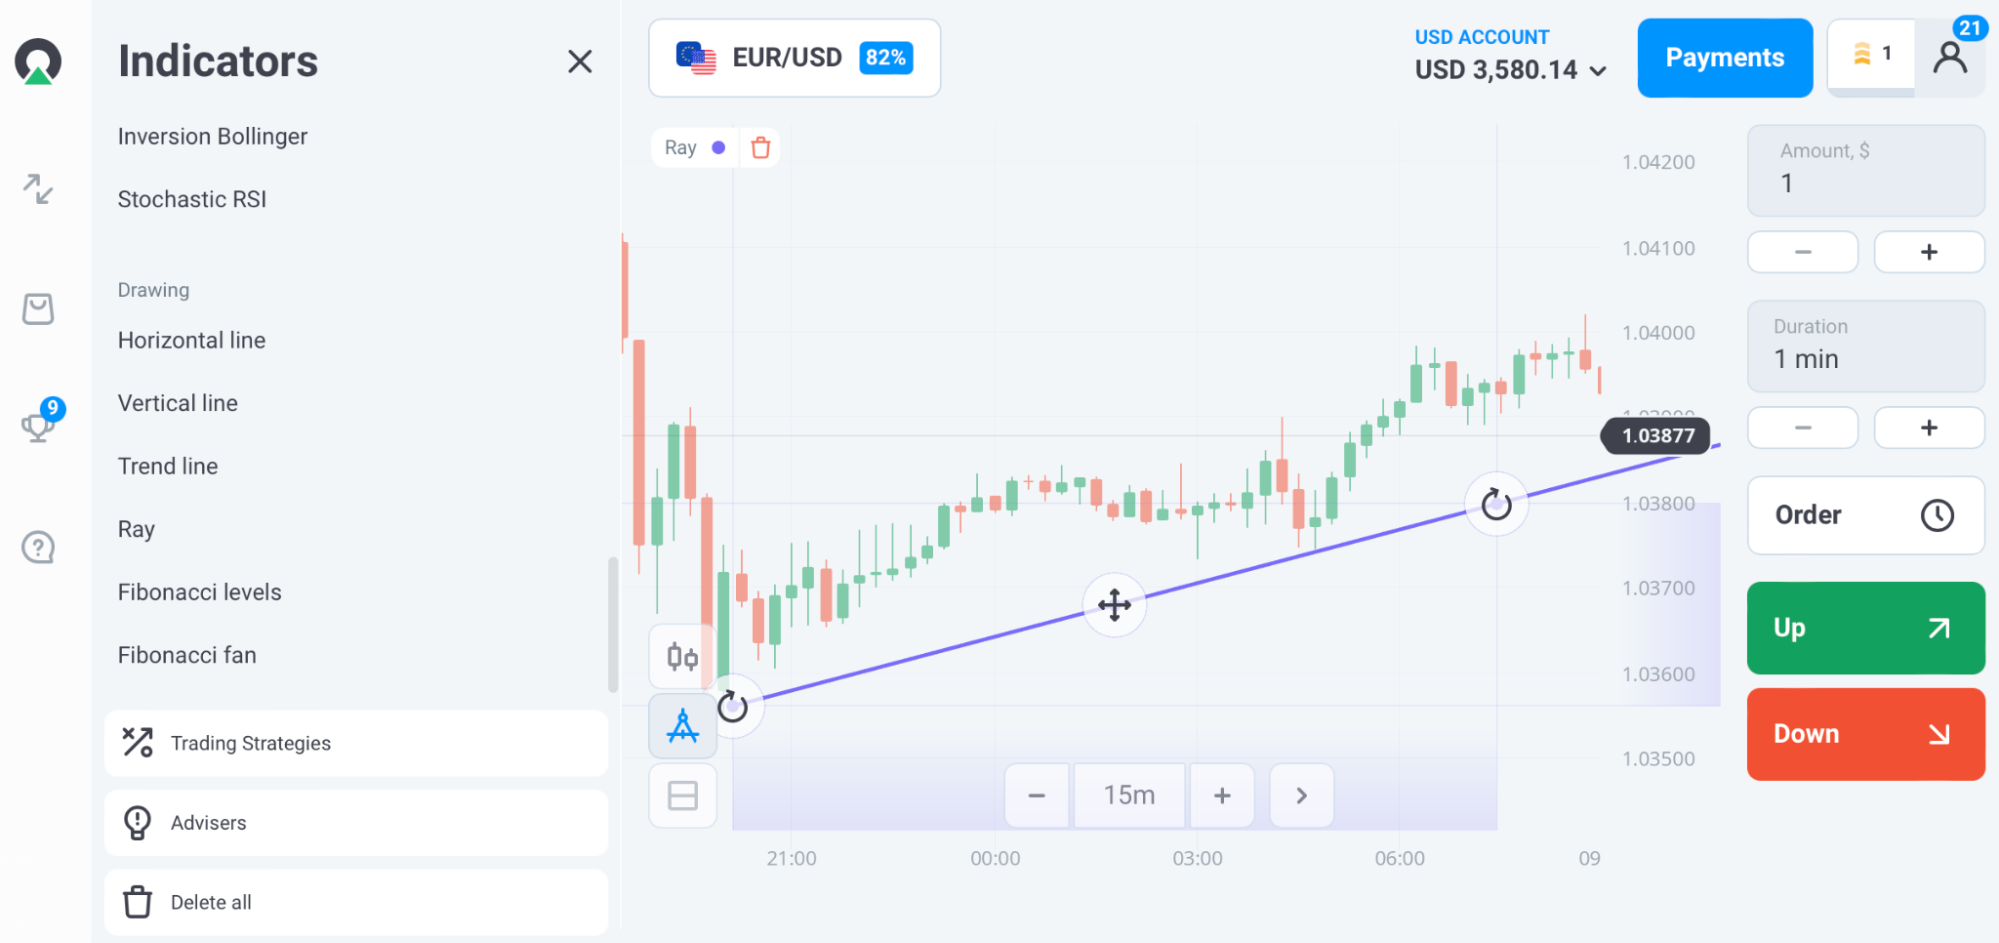Viewport: 1999px width, 943px height.
Task: Increase the trade amount with plus
Action: pyautogui.click(x=1929, y=252)
